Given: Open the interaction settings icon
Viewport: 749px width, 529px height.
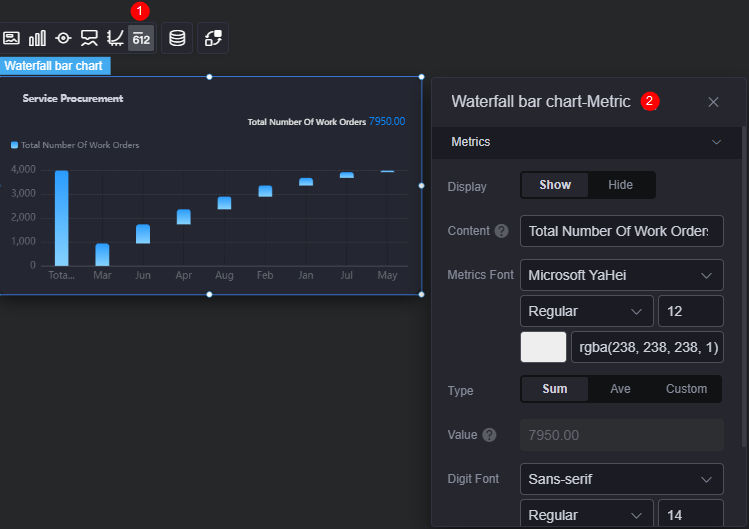Looking at the screenshot, I should pos(213,38).
